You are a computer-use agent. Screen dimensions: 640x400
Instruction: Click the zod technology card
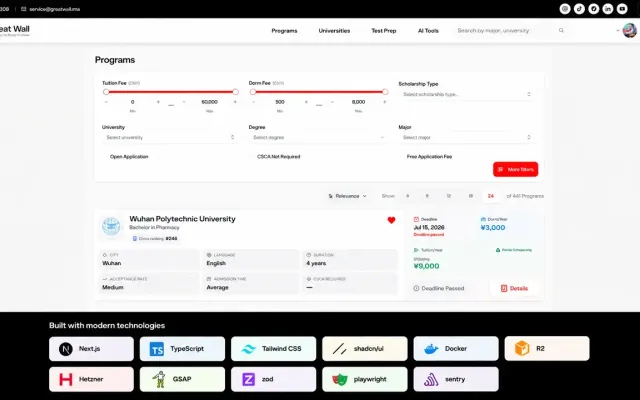pyautogui.click(x=273, y=379)
